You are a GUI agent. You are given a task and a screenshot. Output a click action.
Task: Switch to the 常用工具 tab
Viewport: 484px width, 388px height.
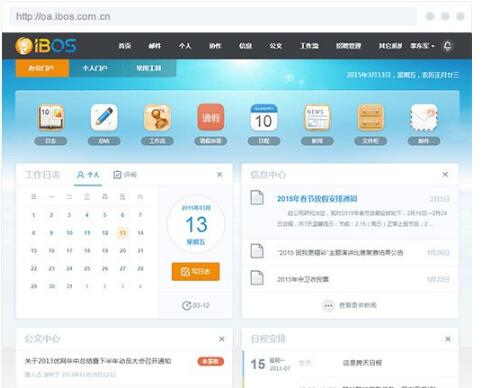(x=149, y=68)
